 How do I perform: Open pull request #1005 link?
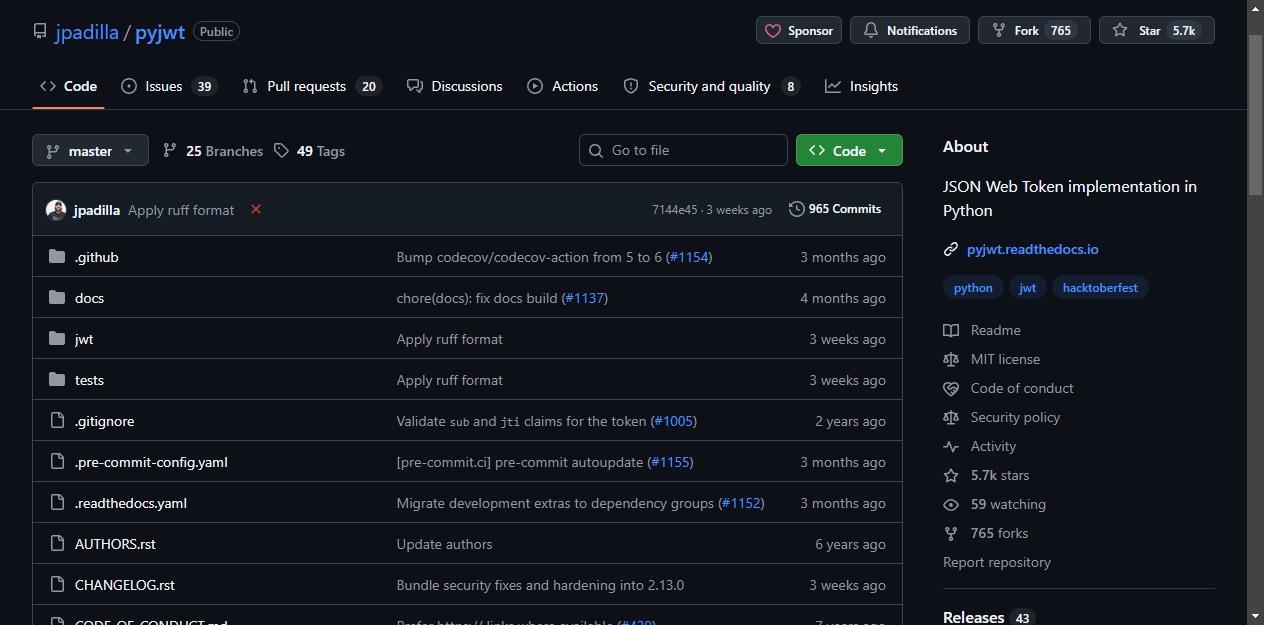[x=674, y=421]
